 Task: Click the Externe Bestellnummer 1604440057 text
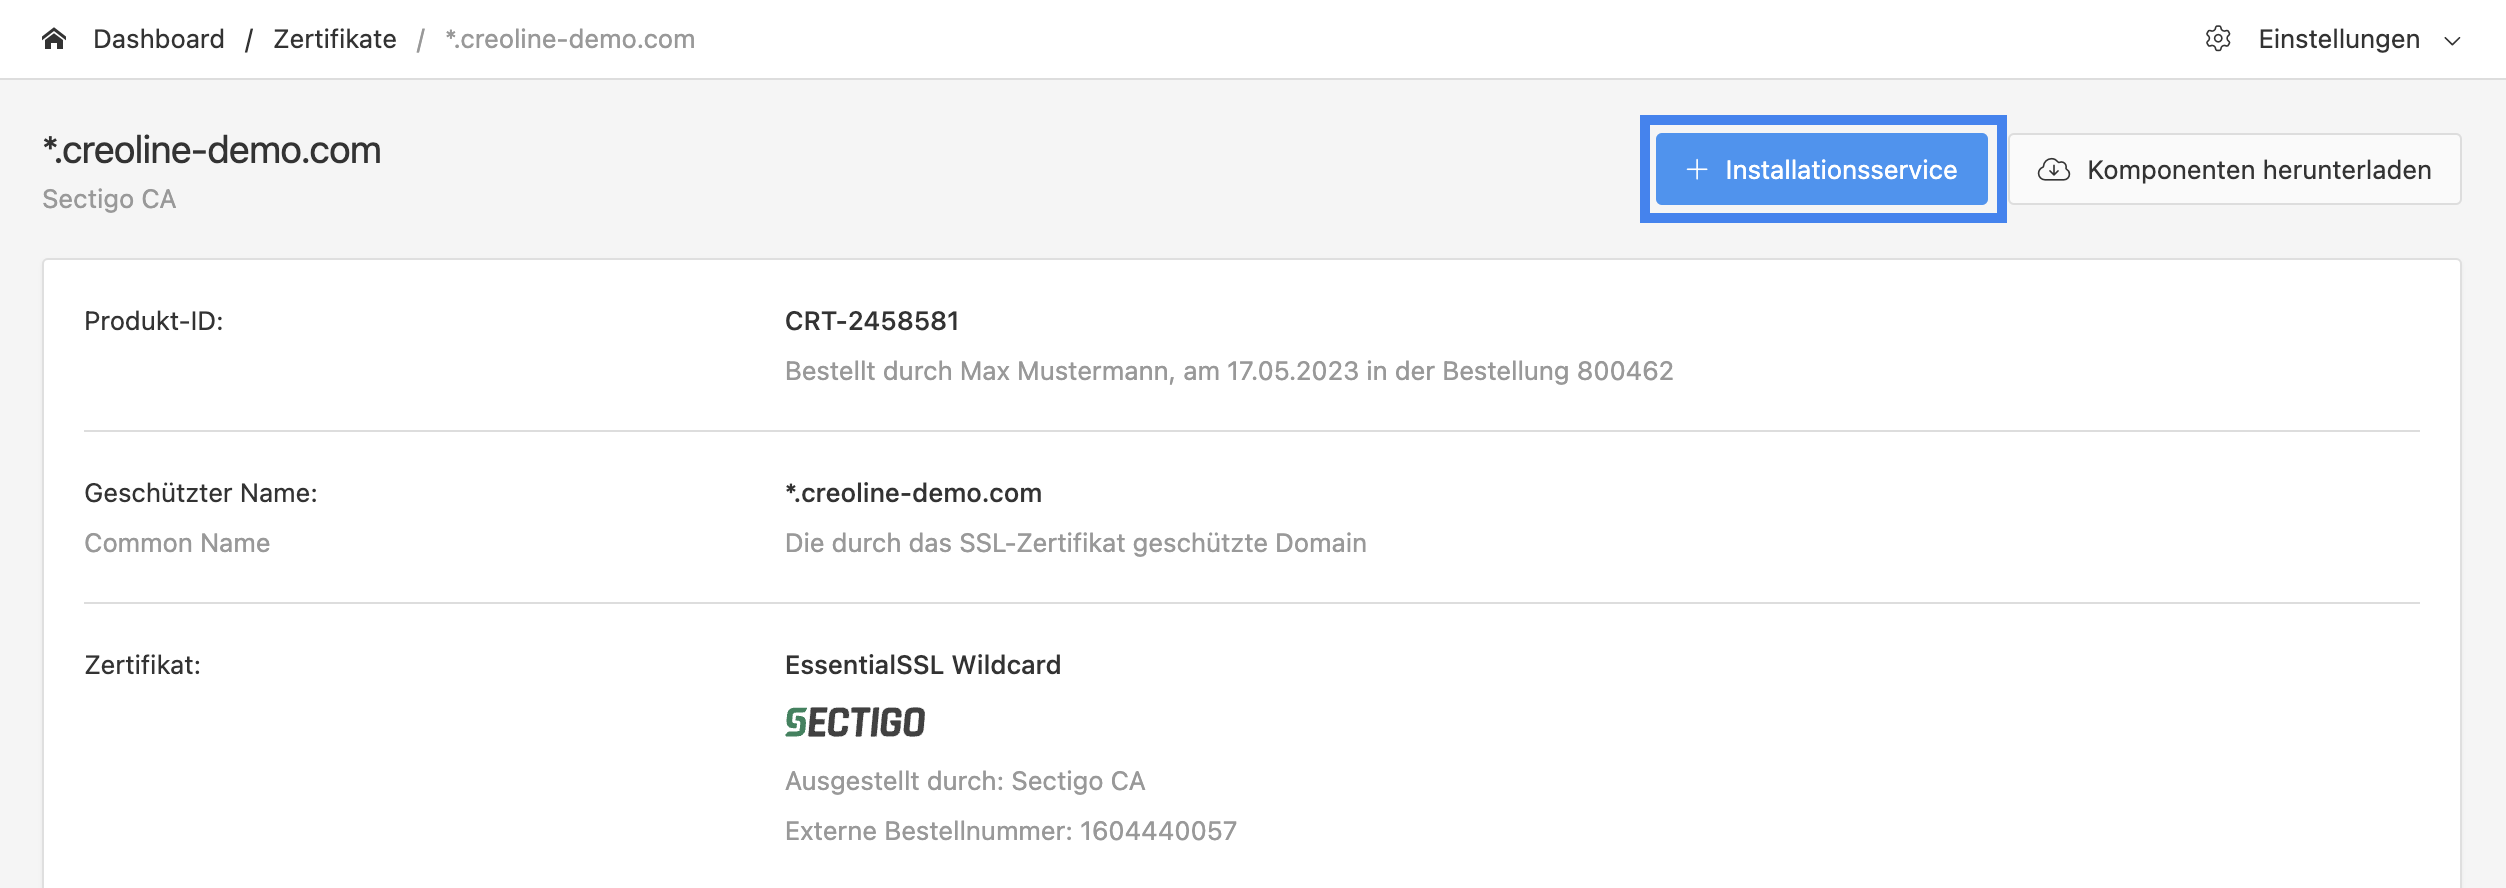(1011, 831)
